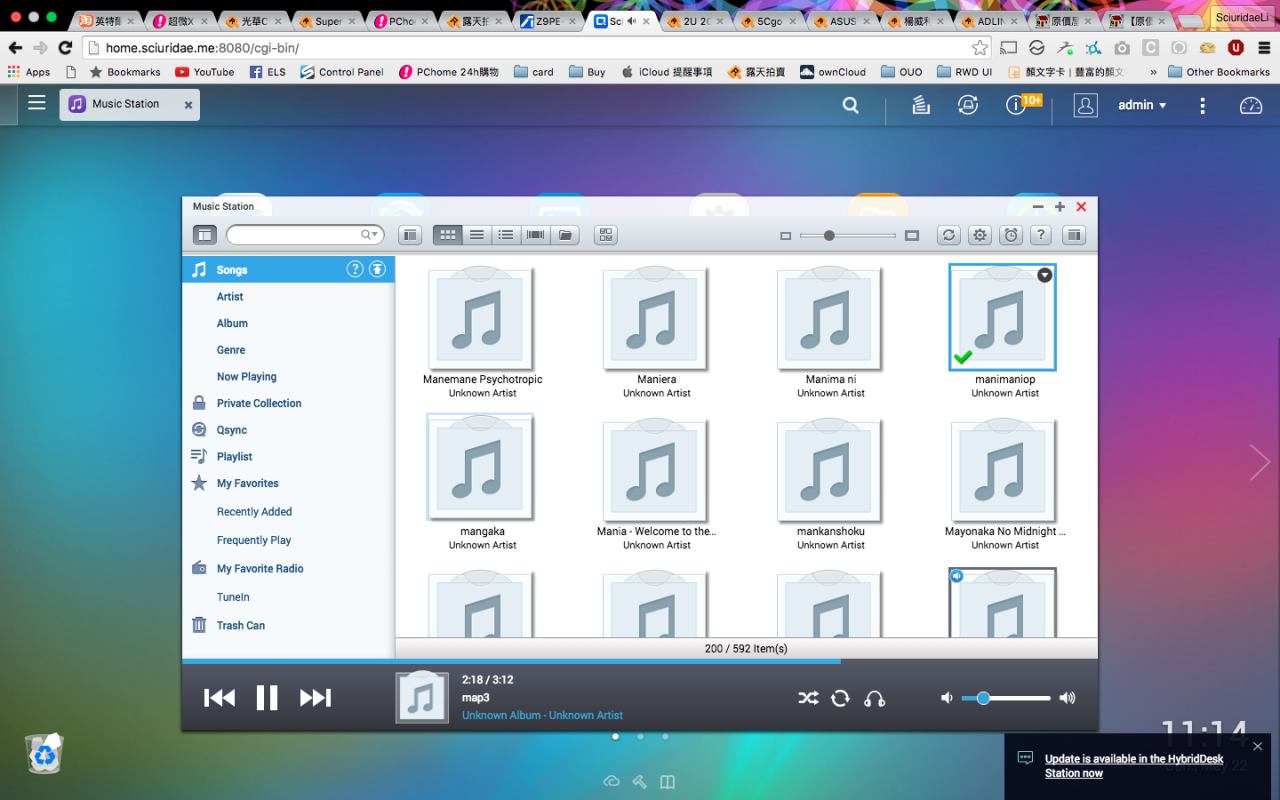
Task: Open Playlist in the sidebar
Action: (234, 457)
